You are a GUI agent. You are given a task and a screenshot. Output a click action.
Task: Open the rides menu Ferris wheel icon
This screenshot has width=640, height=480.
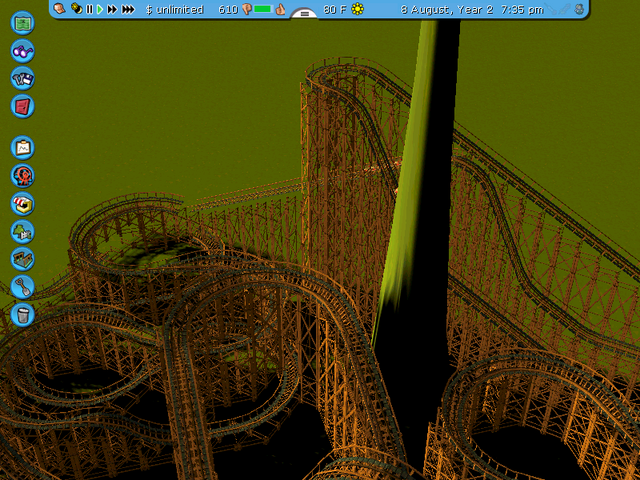tap(22, 176)
